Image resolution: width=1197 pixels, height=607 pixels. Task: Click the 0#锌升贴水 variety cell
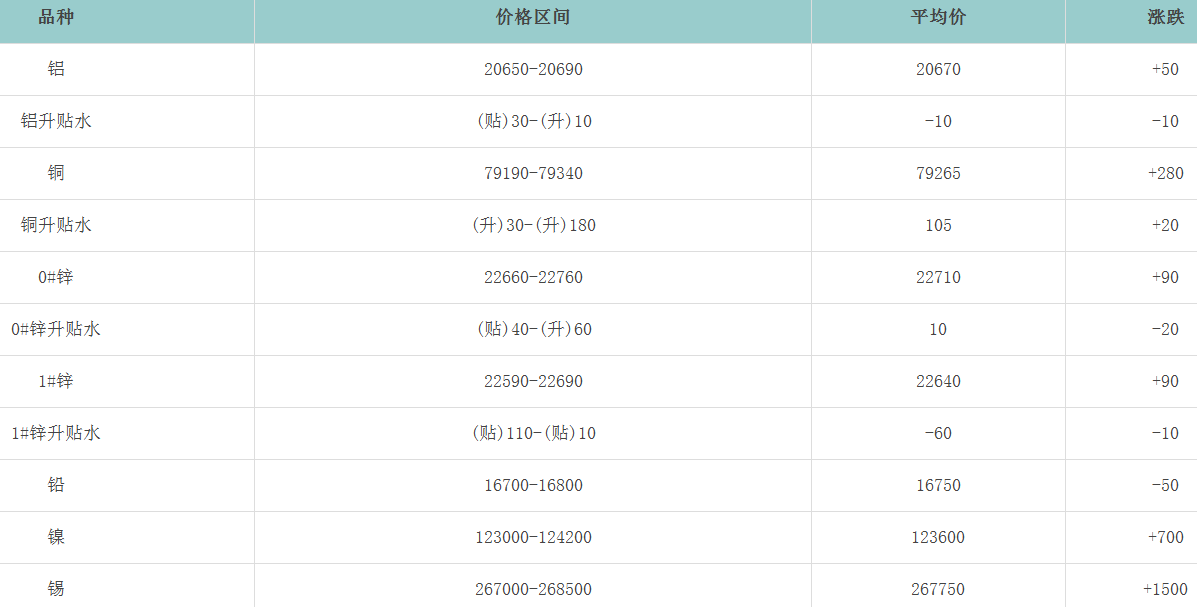tap(56, 330)
